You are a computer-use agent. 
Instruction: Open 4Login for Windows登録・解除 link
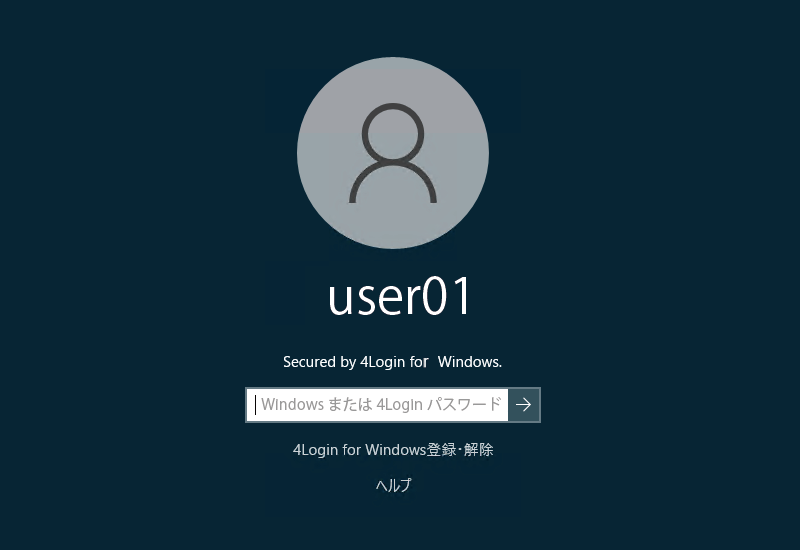393,449
